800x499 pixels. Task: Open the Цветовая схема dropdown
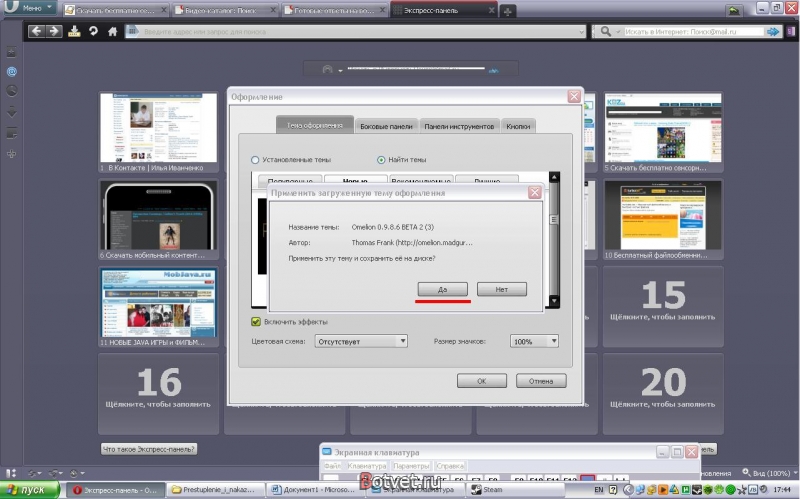[x=361, y=341]
